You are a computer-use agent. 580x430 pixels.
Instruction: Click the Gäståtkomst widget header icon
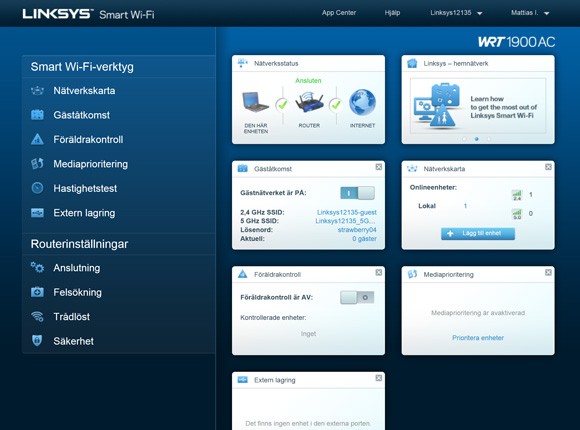click(243, 168)
